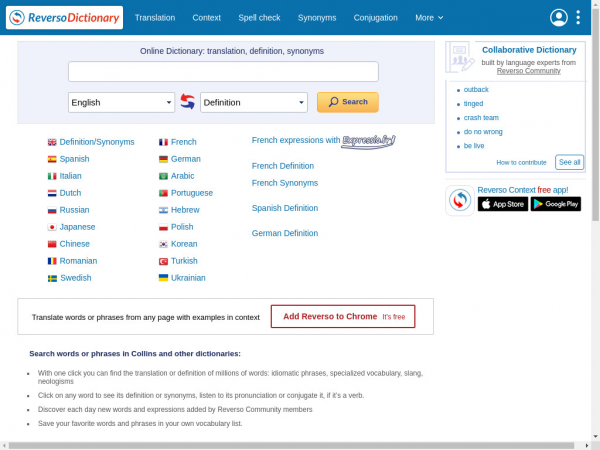The width and height of the screenshot is (600, 450).
Task: Click the Portuguese flag icon
Action: pyautogui.click(x=163, y=193)
